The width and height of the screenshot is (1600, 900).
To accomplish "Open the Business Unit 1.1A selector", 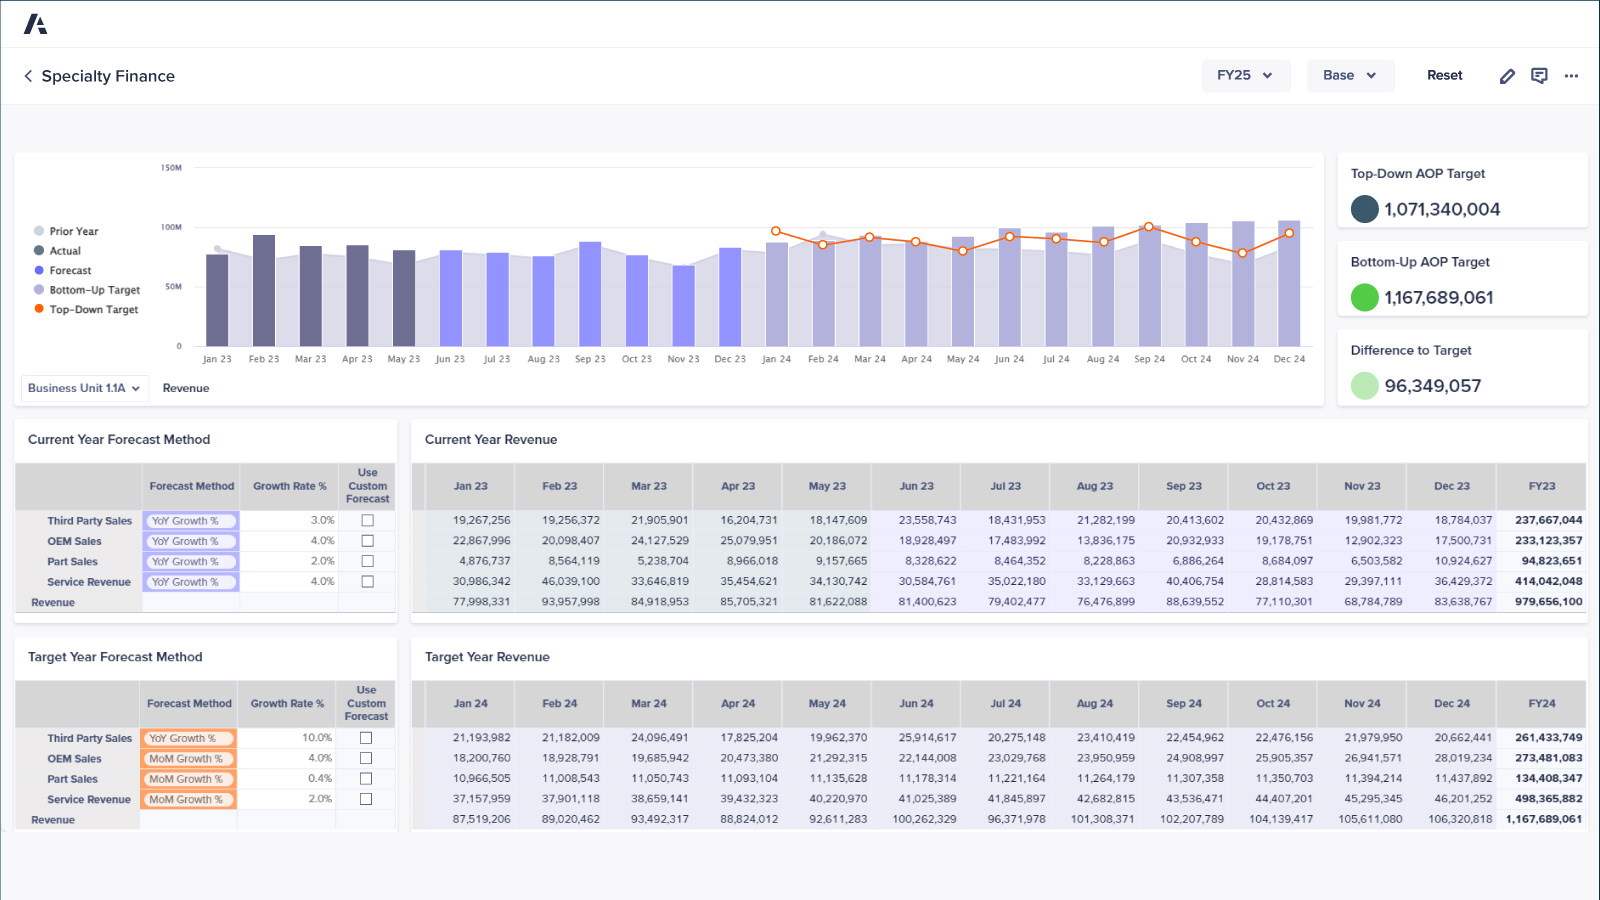I will (84, 388).
